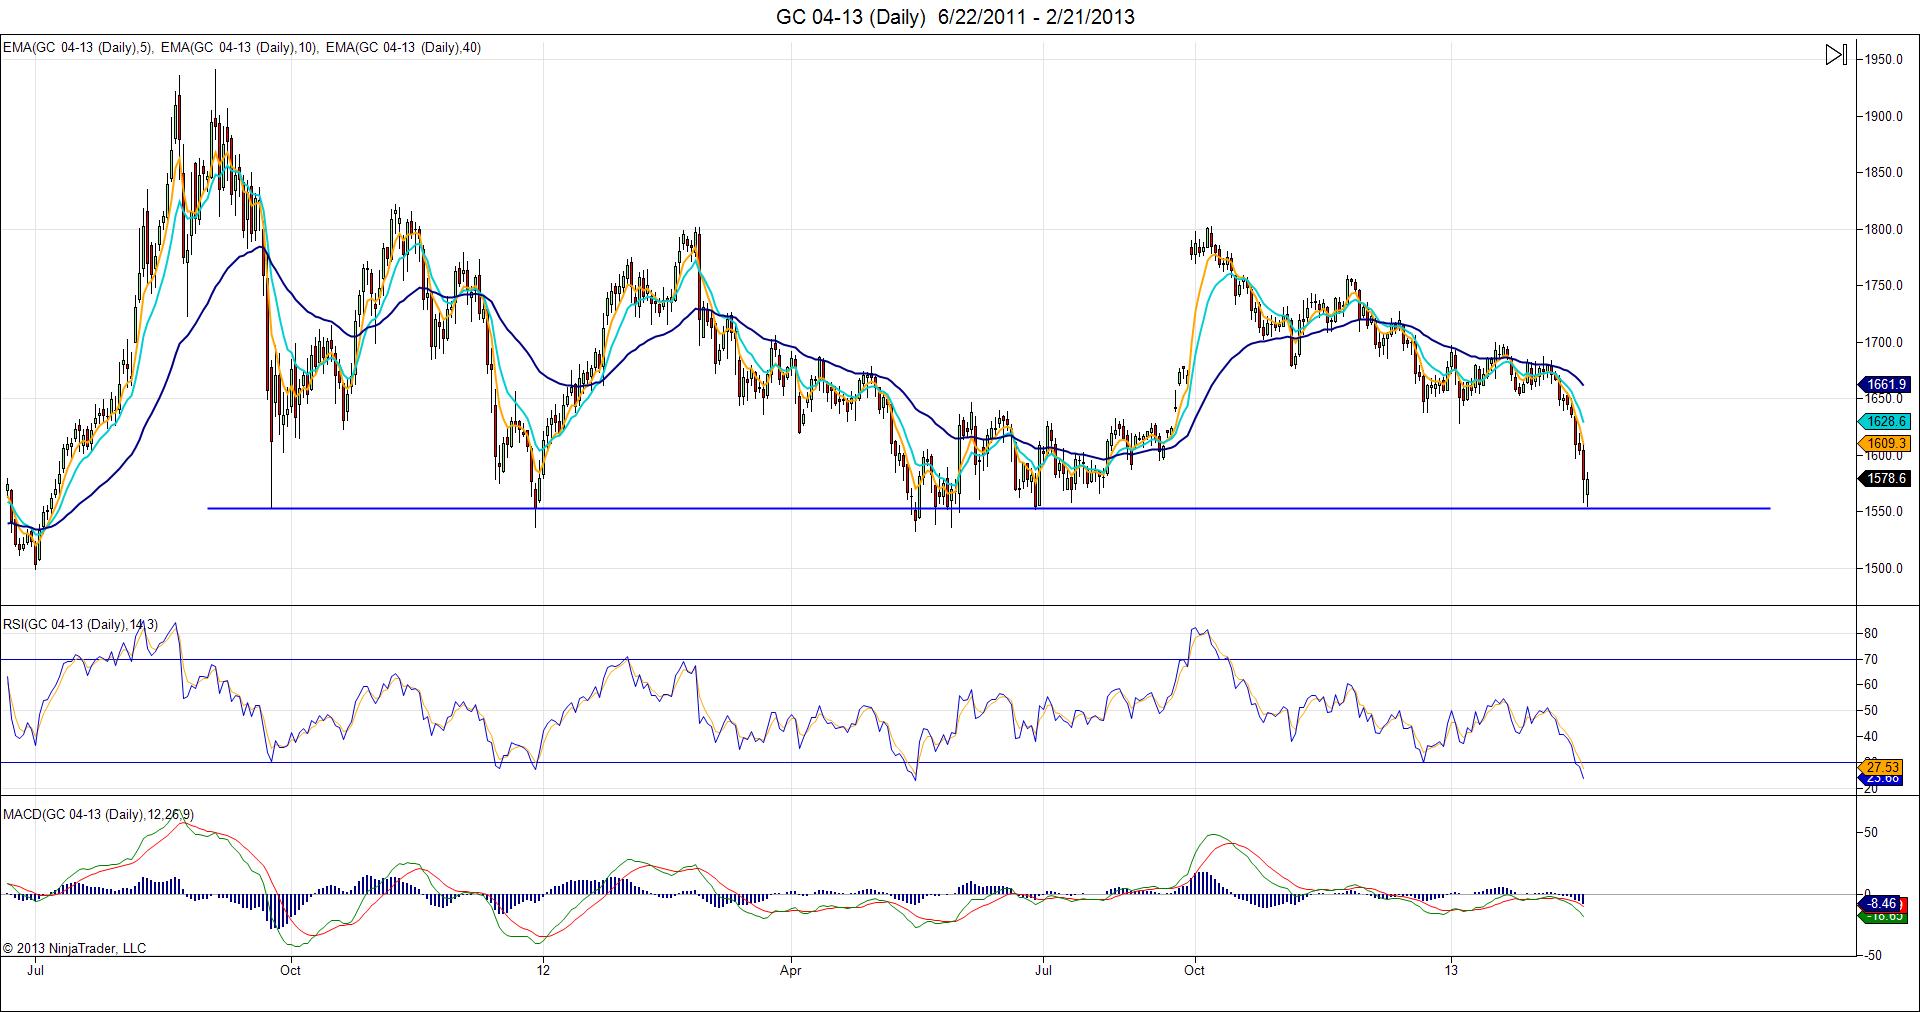Click the 60 label on RSI axis
The height and width of the screenshot is (1012, 1920).
1870,685
